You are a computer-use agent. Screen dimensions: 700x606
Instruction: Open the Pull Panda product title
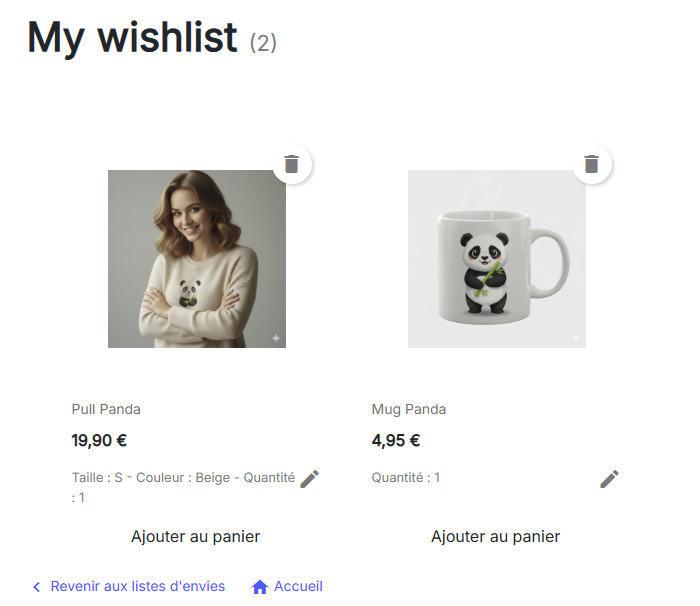[106, 409]
